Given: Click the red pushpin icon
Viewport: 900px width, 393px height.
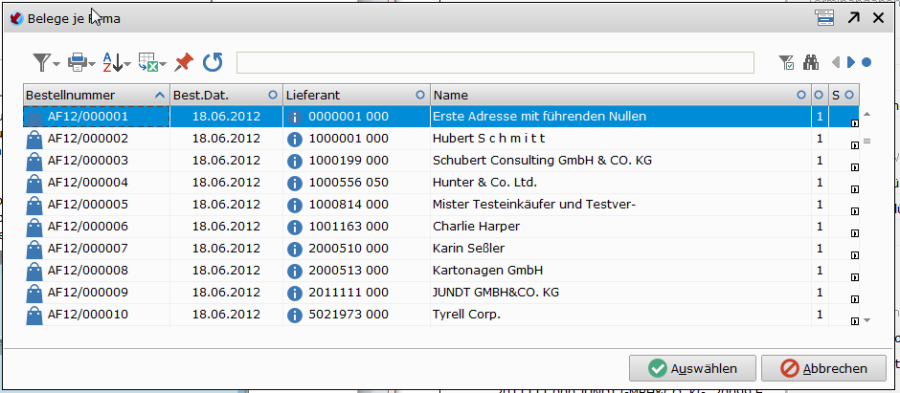Looking at the screenshot, I should (x=184, y=62).
